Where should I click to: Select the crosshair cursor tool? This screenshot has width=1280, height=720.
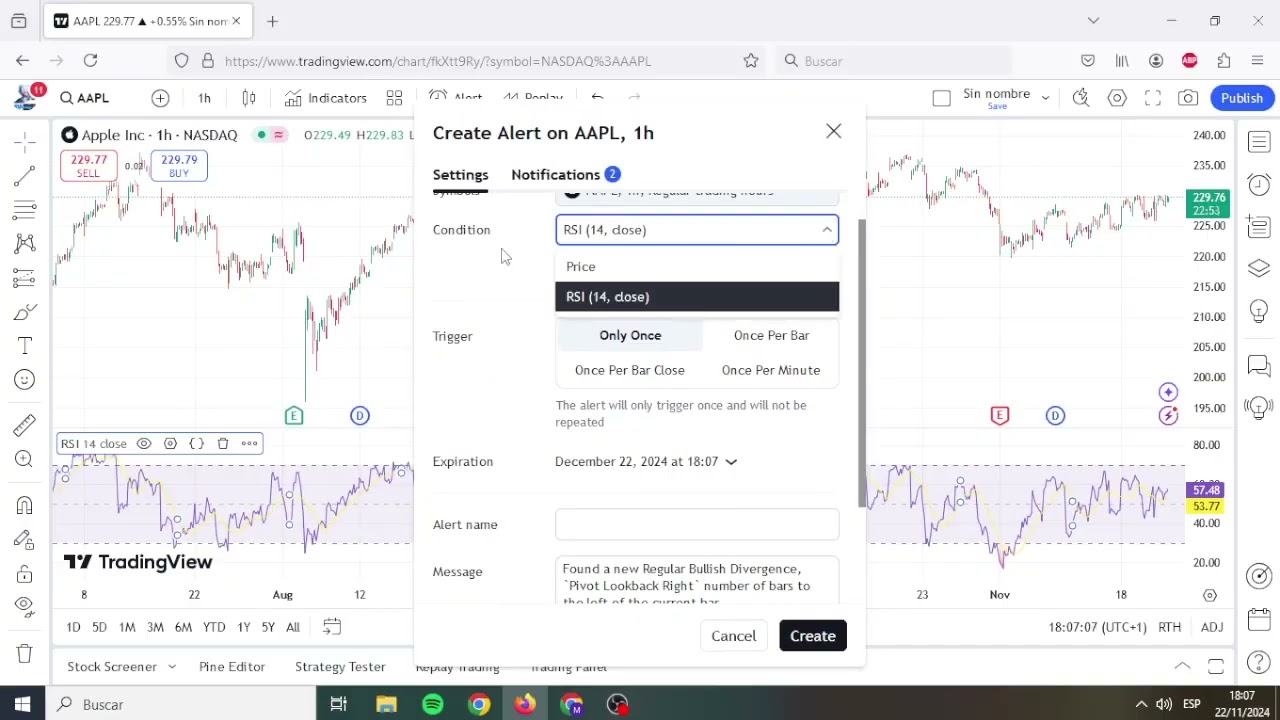point(25,143)
